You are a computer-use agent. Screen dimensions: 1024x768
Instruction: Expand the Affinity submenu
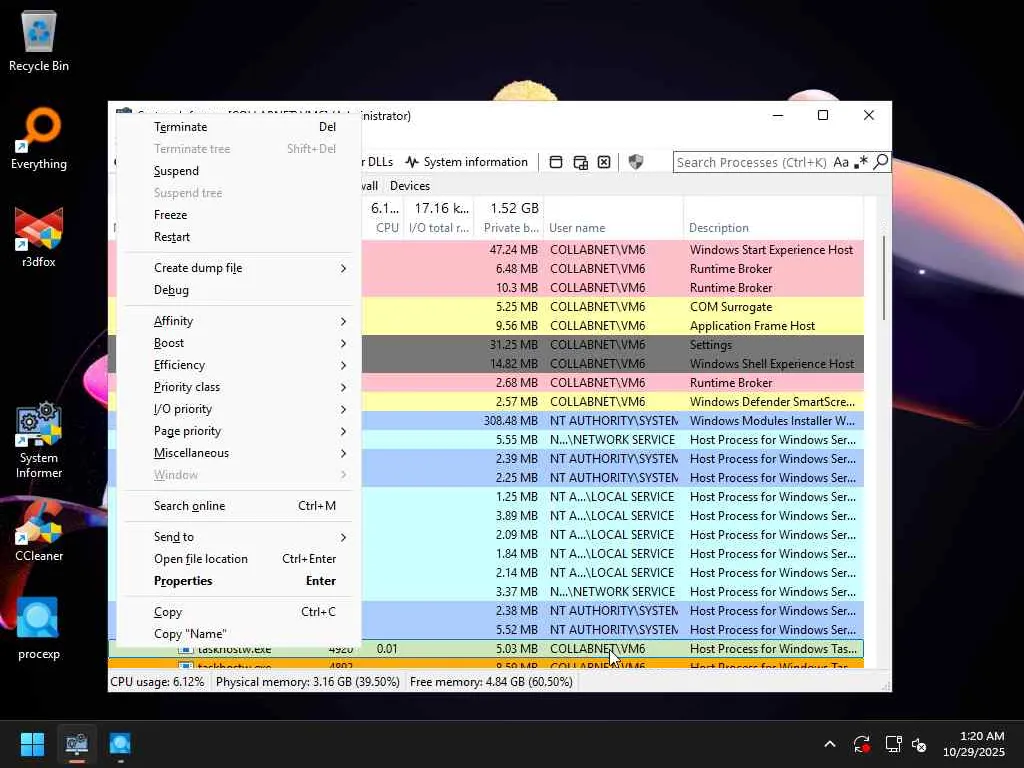pos(239,321)
